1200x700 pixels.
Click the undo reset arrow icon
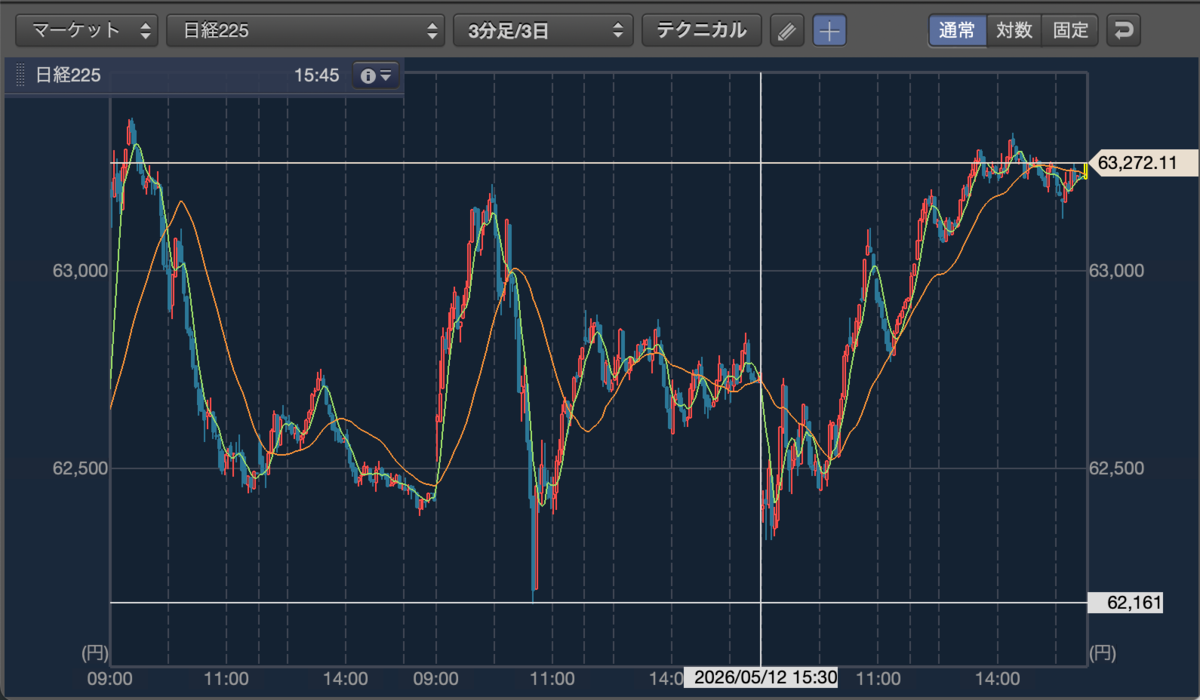(1124, 30)
